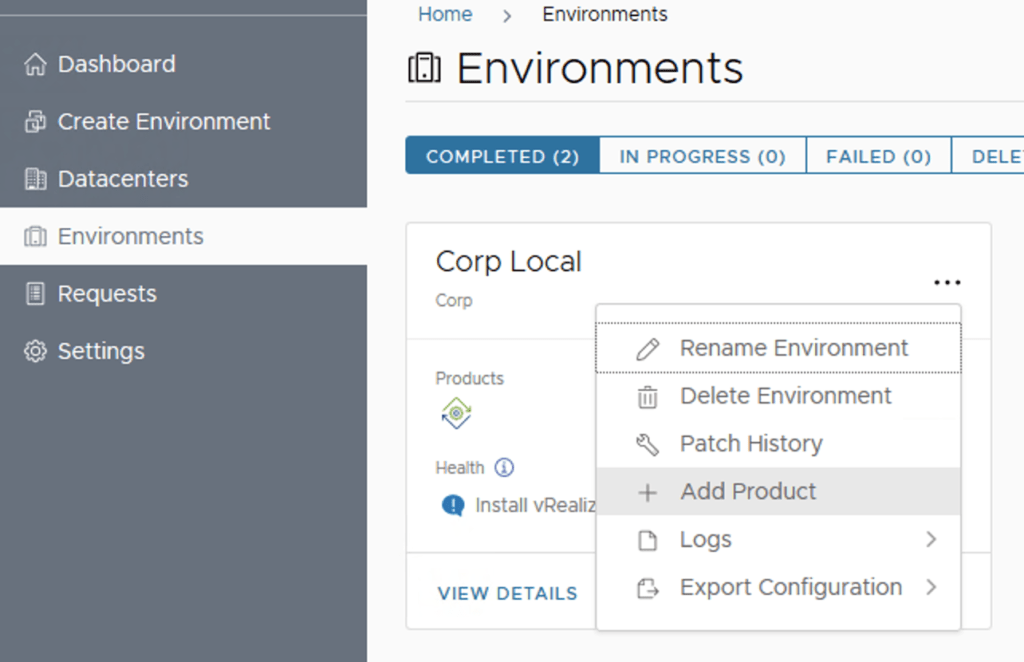Select Rename Environment from the menu
1024x662 pixels.
(x=793, y=349)
